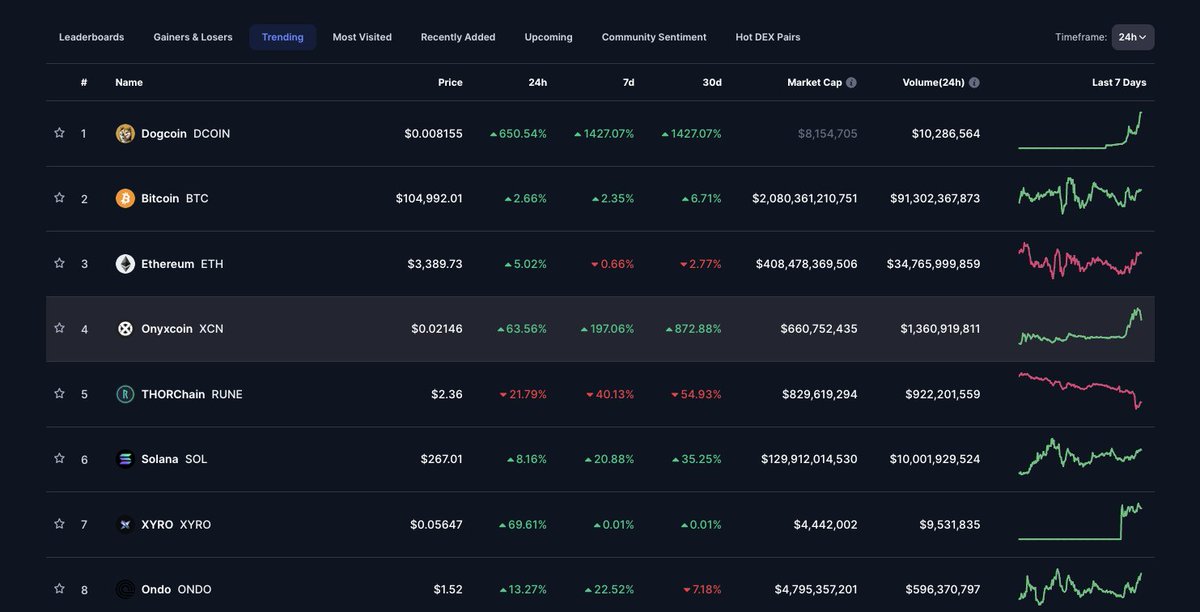Switch to the Most Visited tab
Screen dimensions: 1200x612
(361, 36)
